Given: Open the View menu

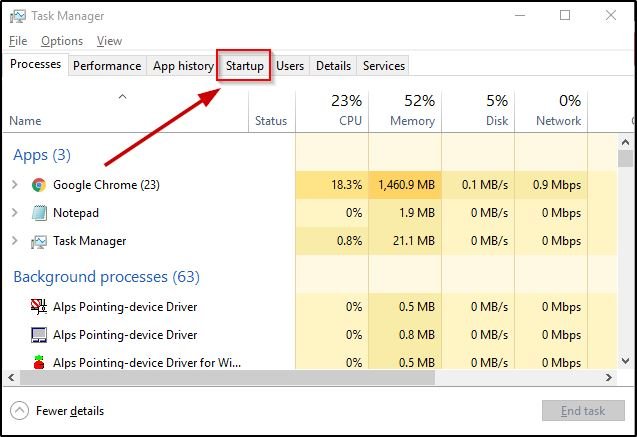Looking at the screenshot, I should (x=109, y=41).
